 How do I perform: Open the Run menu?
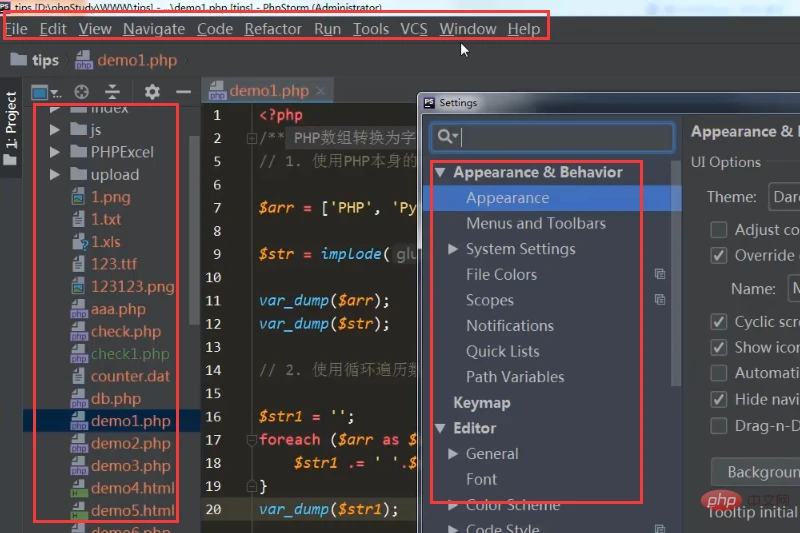point(327,29)
